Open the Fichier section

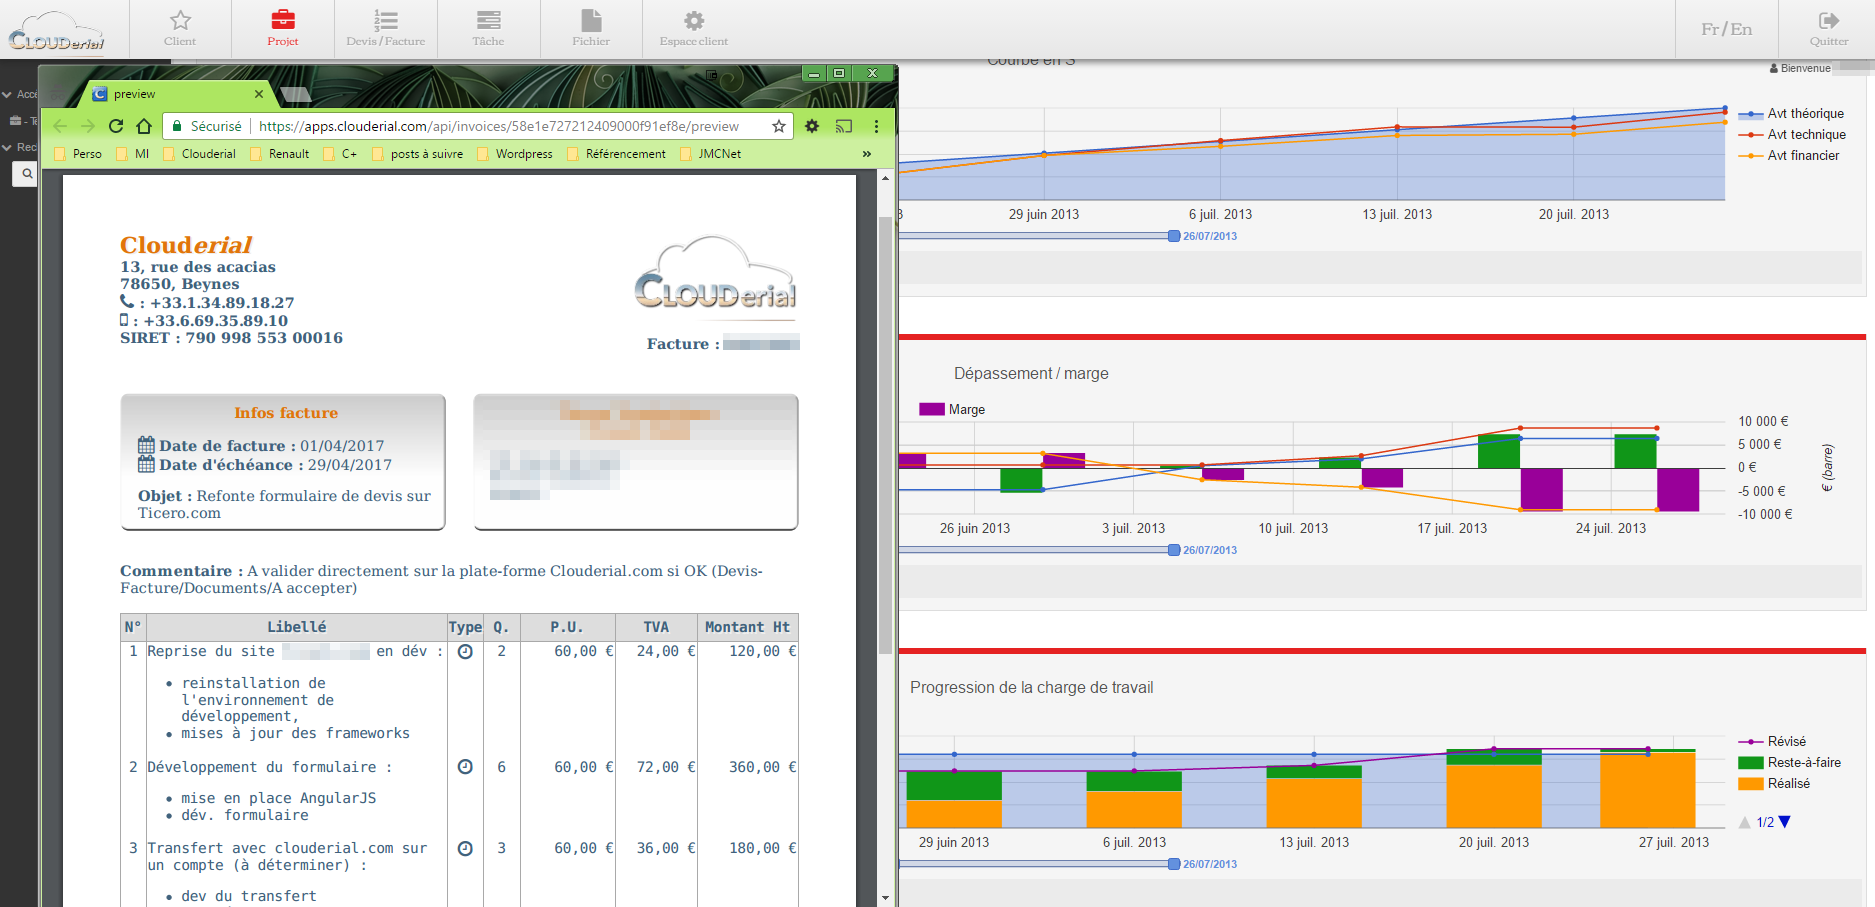click(x=591, y=29)
